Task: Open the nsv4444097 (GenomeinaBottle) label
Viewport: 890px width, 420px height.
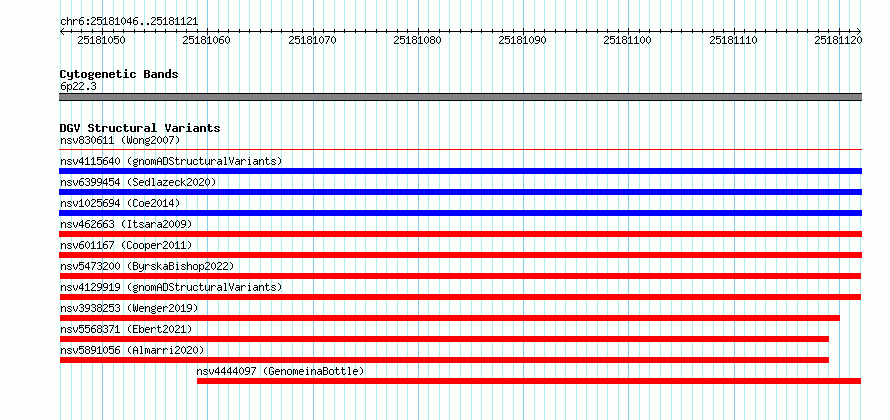Action: (280, 371)
